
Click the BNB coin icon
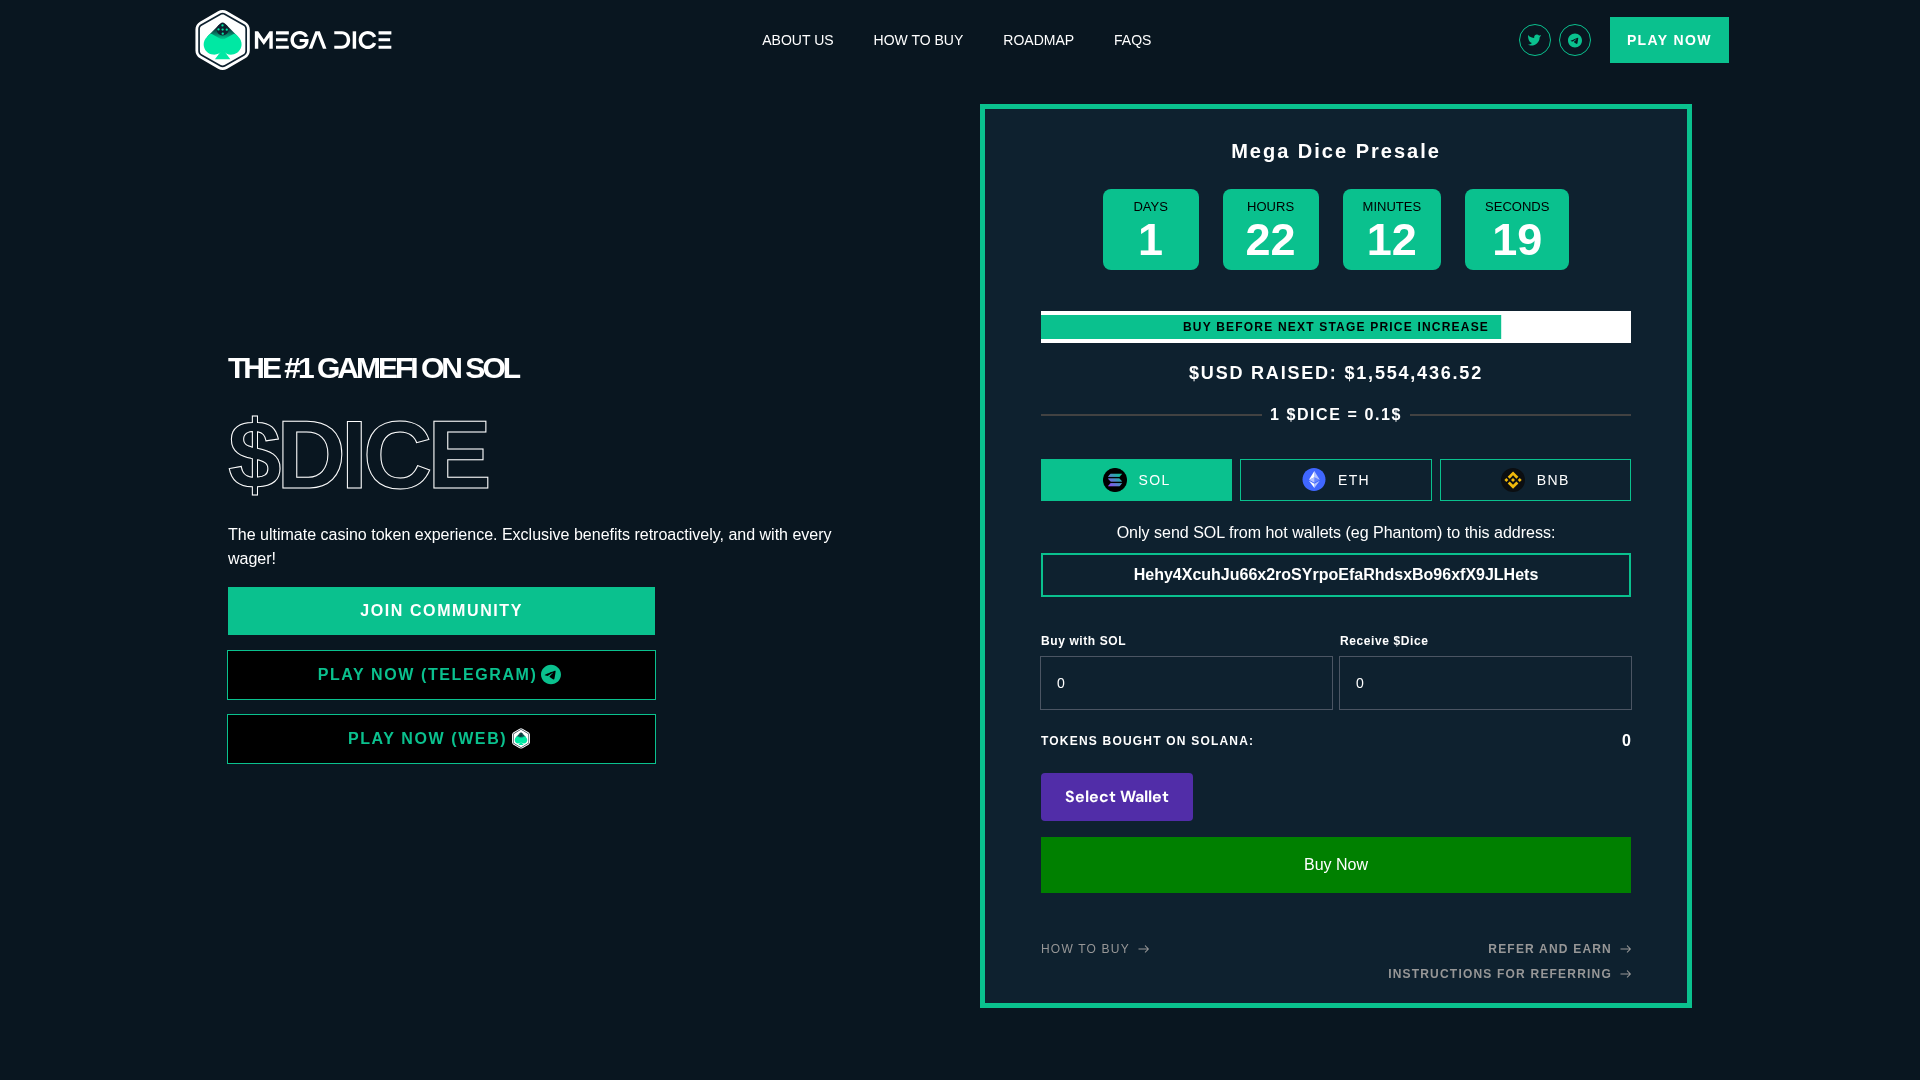[1513, 480]
